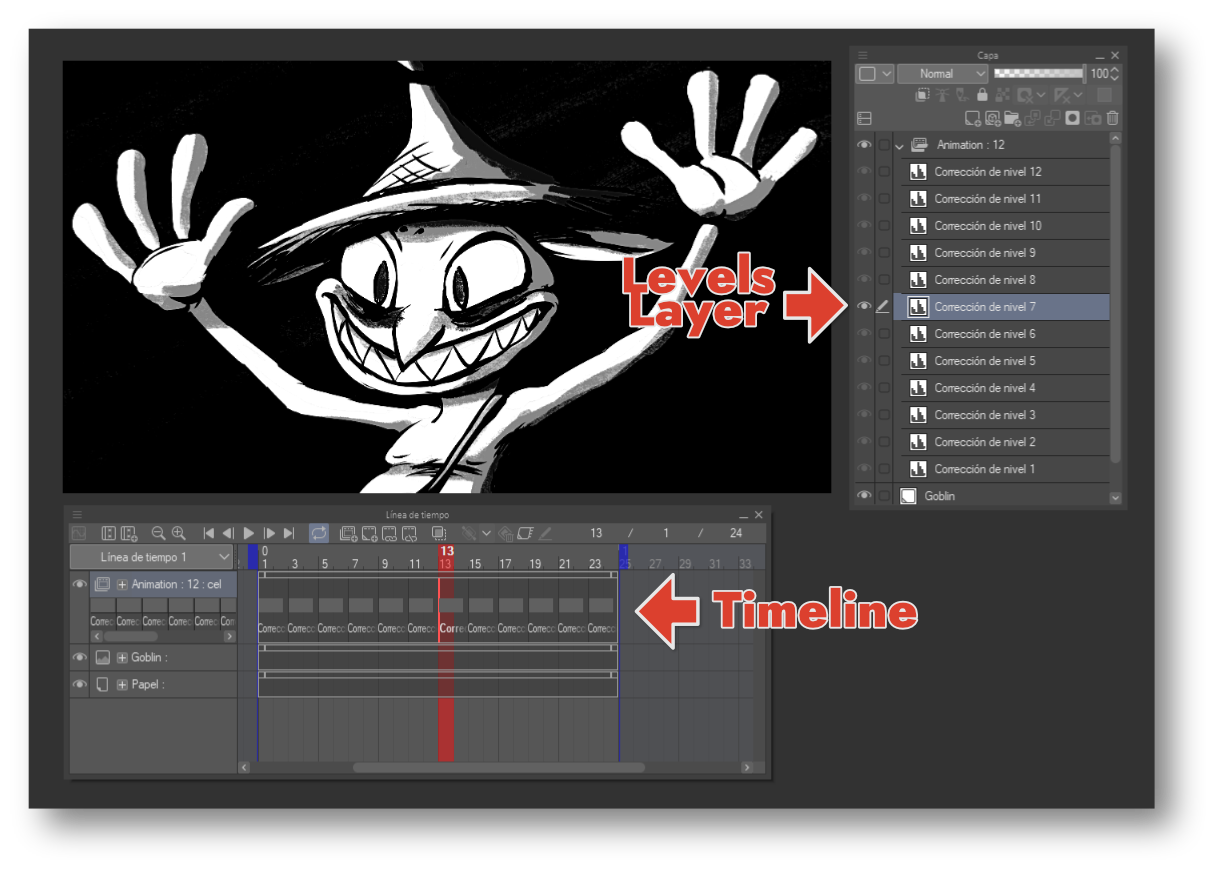Click the Delete layer trash icon
Viewport: 1218px width, 872px height.
pyautogui.click(x=1111, y=117)
